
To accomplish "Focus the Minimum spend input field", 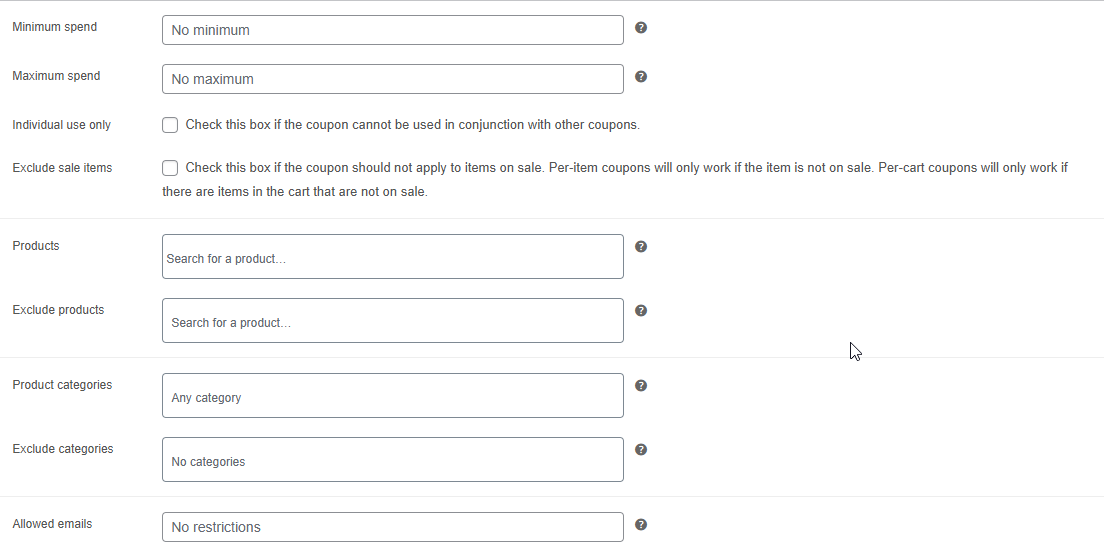I will (x=392, y=30).
